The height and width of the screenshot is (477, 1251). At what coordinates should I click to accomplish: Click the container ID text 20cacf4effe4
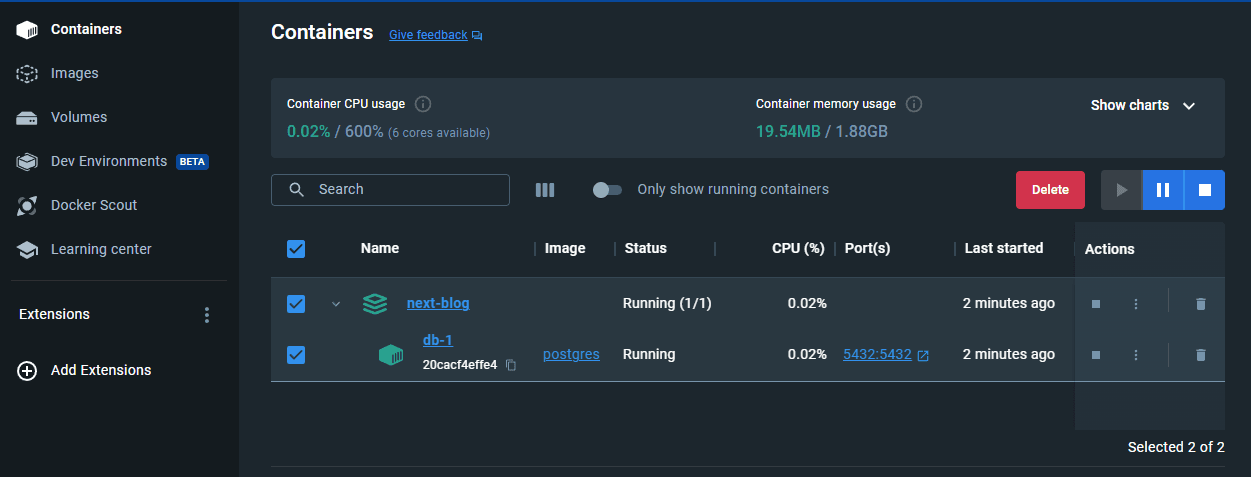[x=460, y=365]
